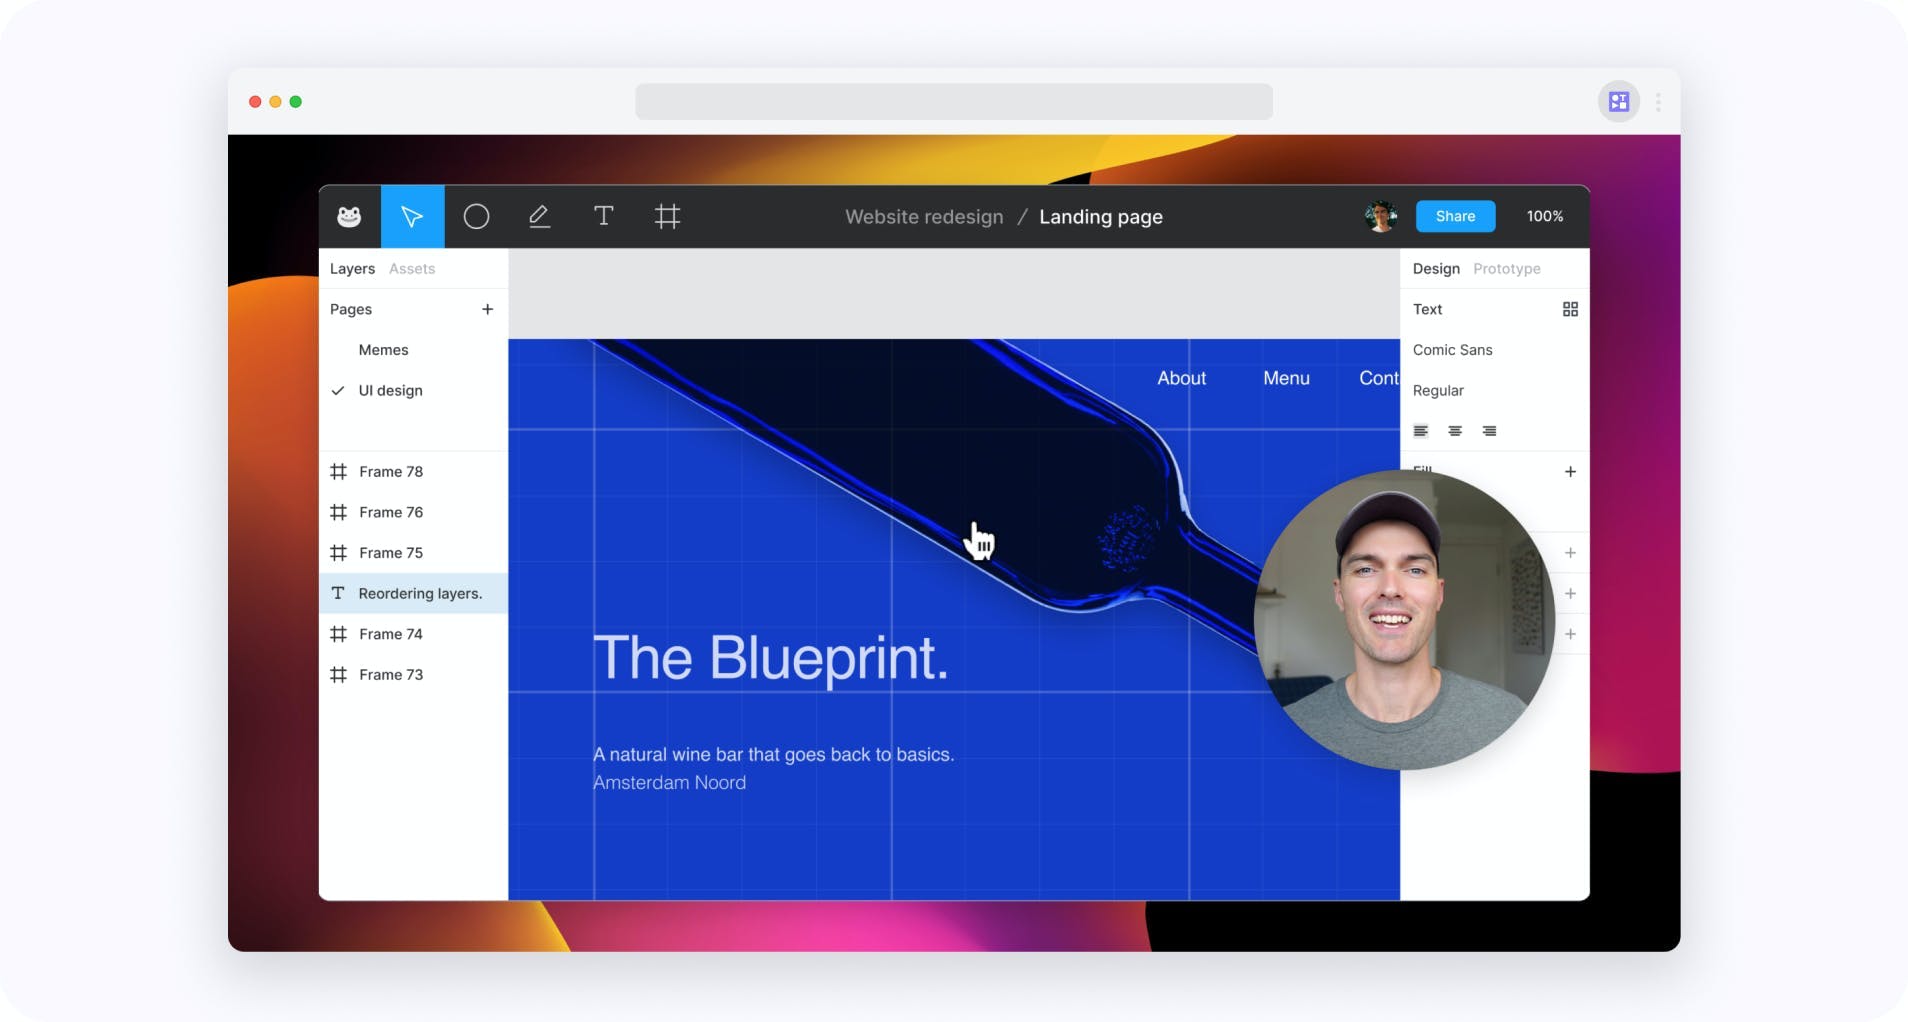1908x1022 pixels.
Task: Add a fill with the plus icon
Action: (x=1570, y=472)
